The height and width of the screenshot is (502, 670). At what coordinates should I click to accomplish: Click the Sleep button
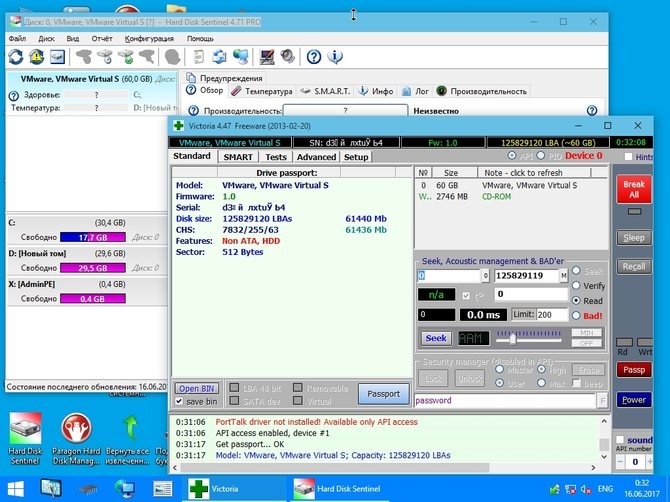click(634, 238)
